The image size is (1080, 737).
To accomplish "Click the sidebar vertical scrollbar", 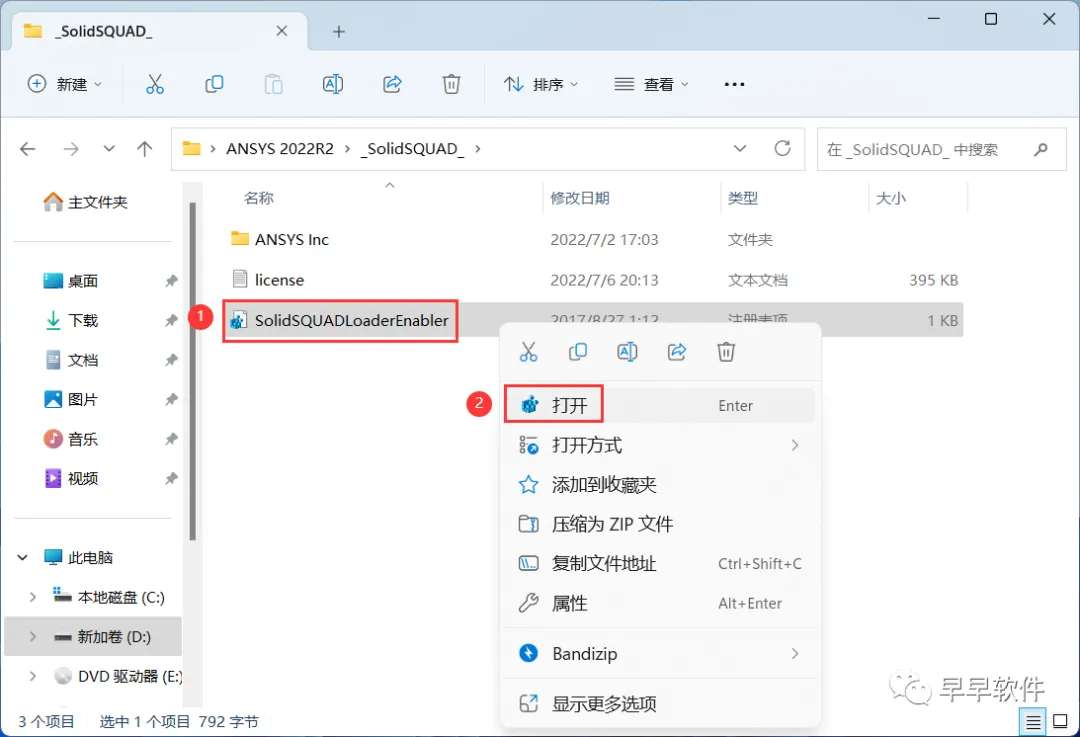I will pyautogui.click(x=193, y=372).
